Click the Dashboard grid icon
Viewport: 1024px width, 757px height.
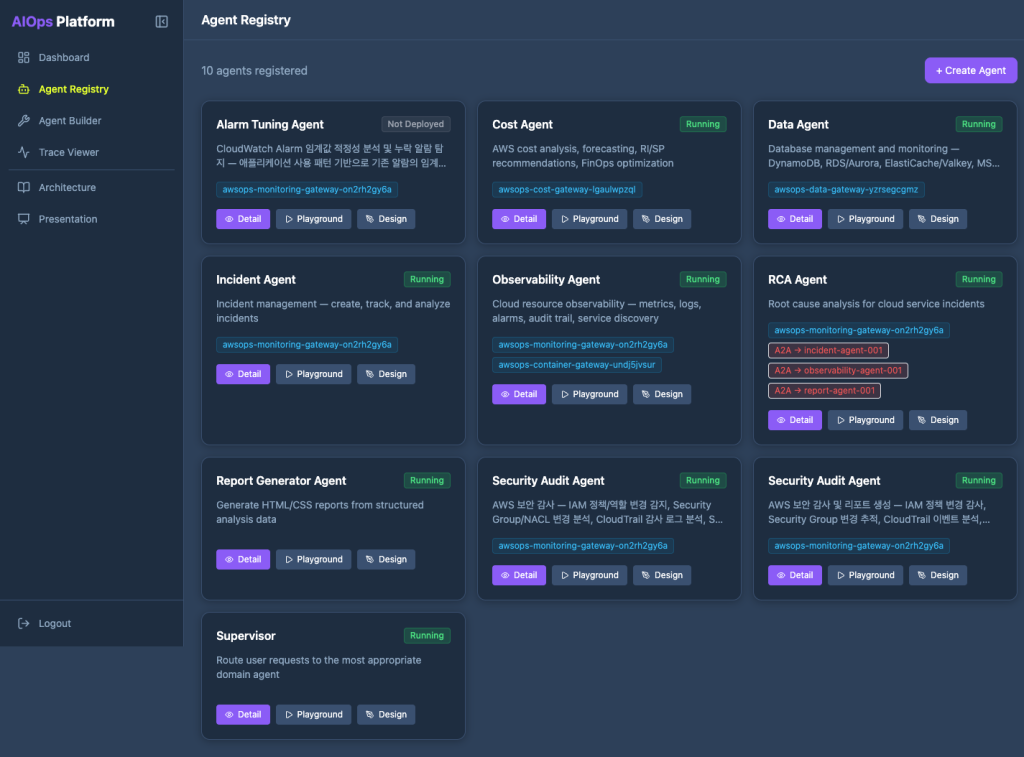tap(24, 57)
